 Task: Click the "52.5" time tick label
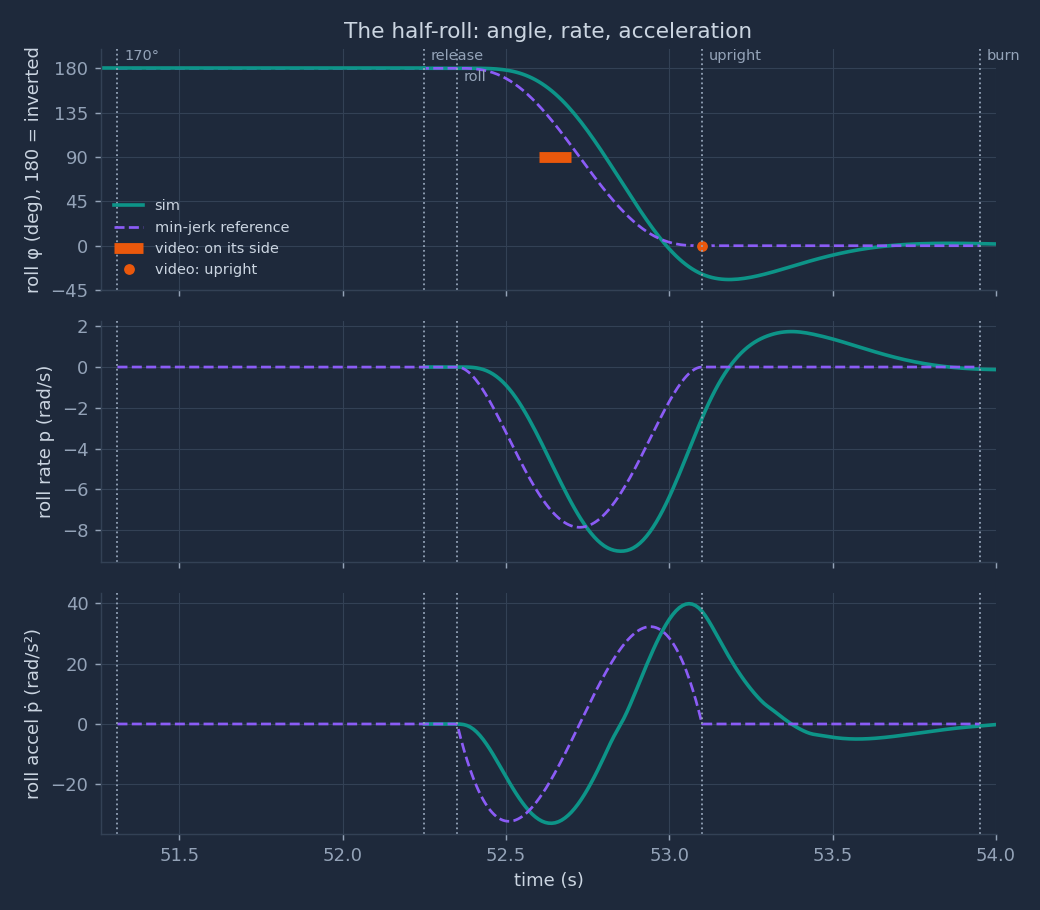[x=506, y=855]
